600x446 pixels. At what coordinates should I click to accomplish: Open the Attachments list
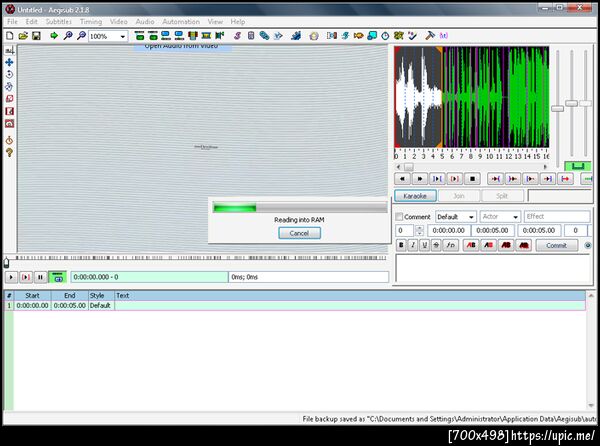coord(264,36)
